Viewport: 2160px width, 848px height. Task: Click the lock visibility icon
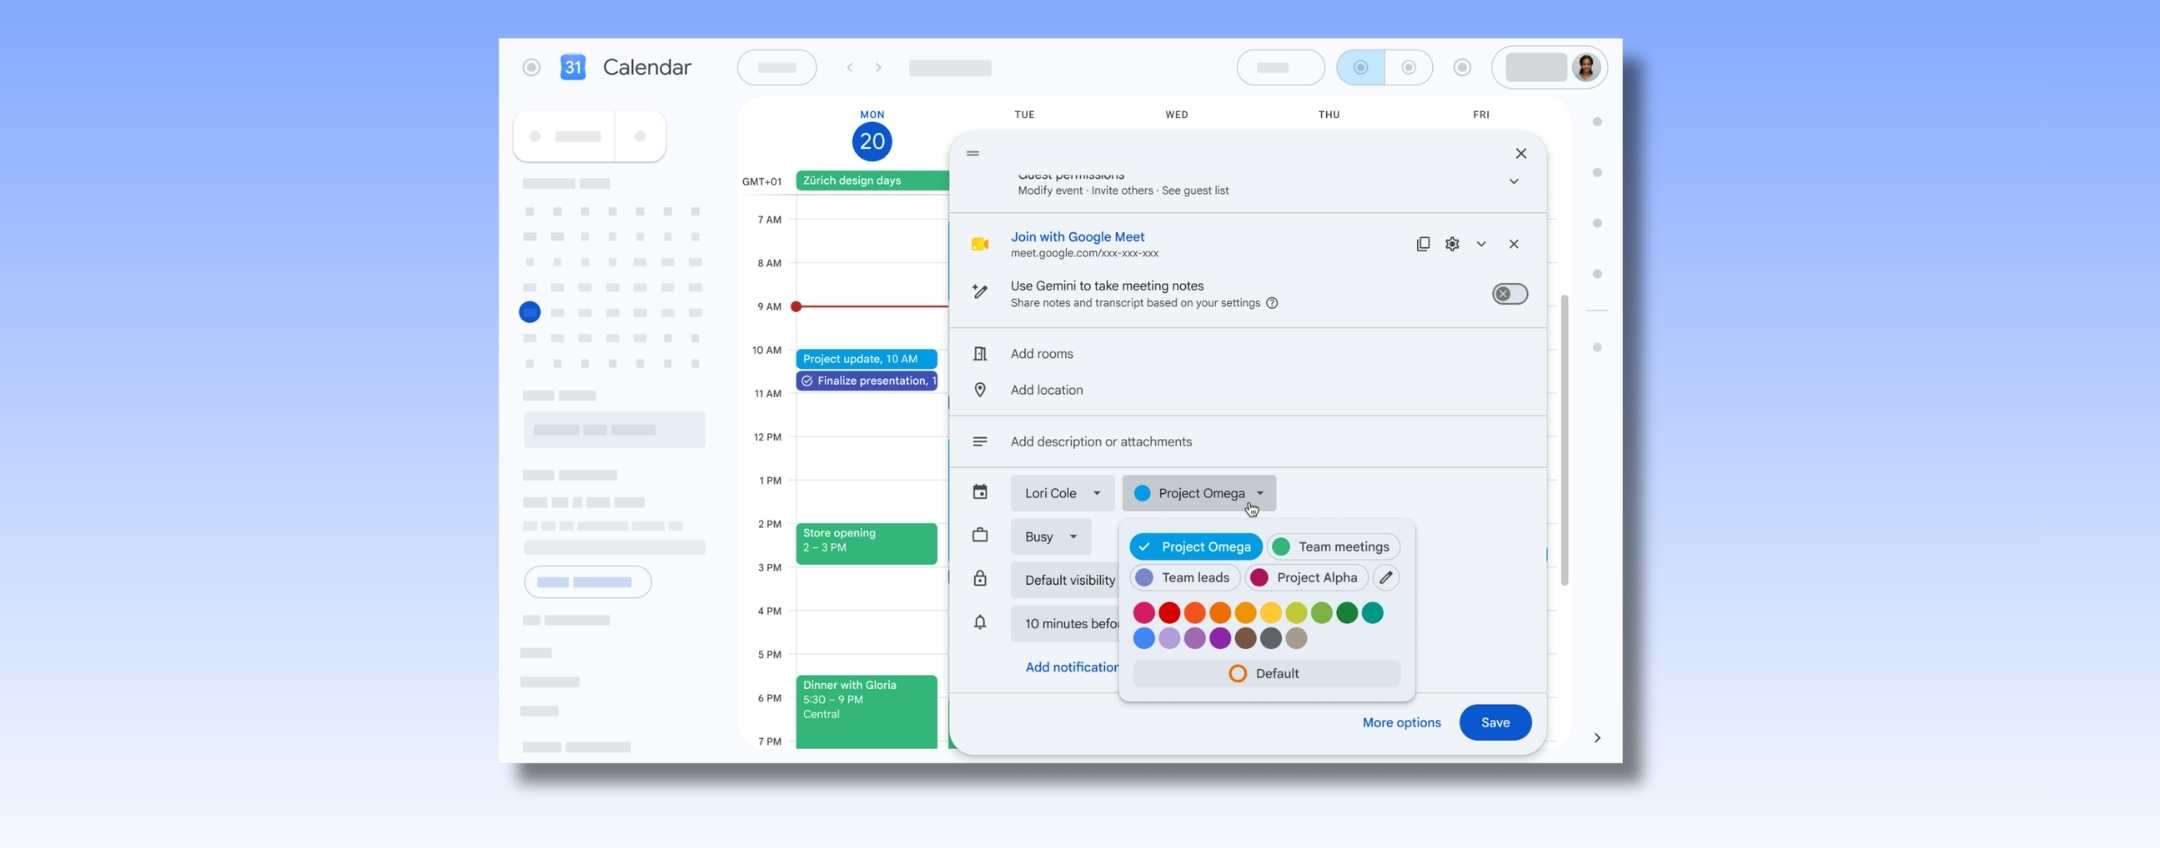click(980, 579)
